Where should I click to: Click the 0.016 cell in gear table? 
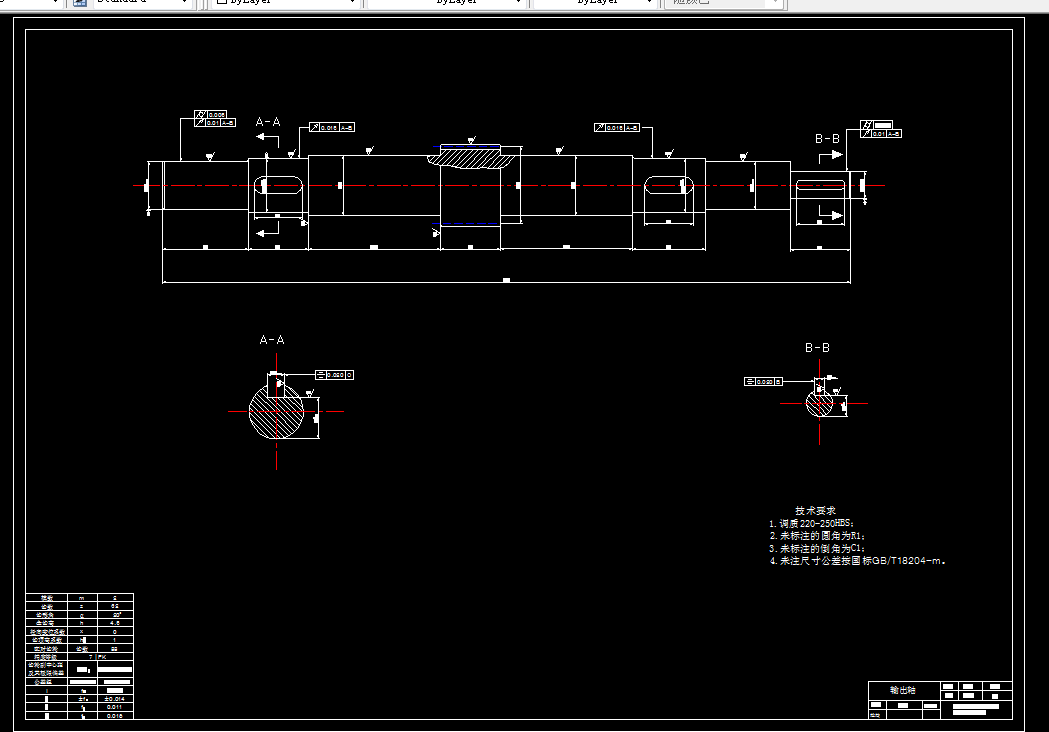point(115,715)
